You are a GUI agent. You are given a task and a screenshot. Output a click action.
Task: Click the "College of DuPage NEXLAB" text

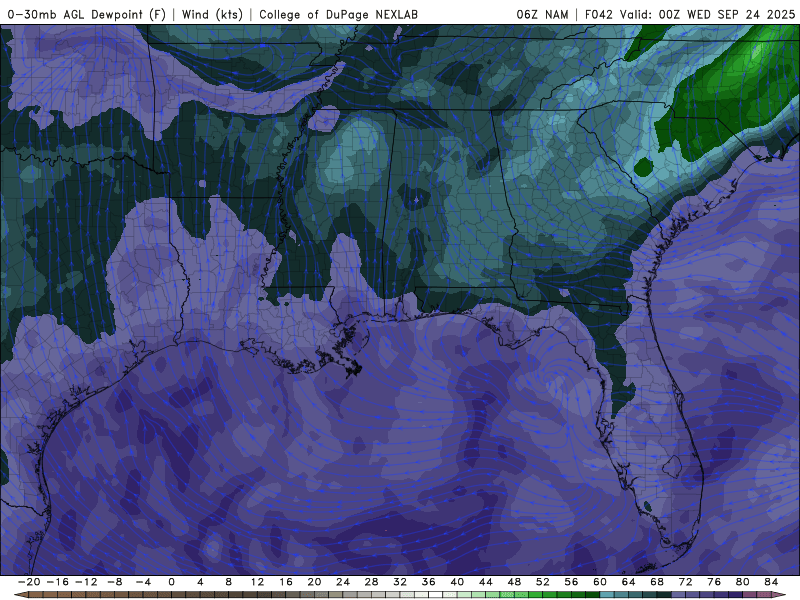(338, 14)
